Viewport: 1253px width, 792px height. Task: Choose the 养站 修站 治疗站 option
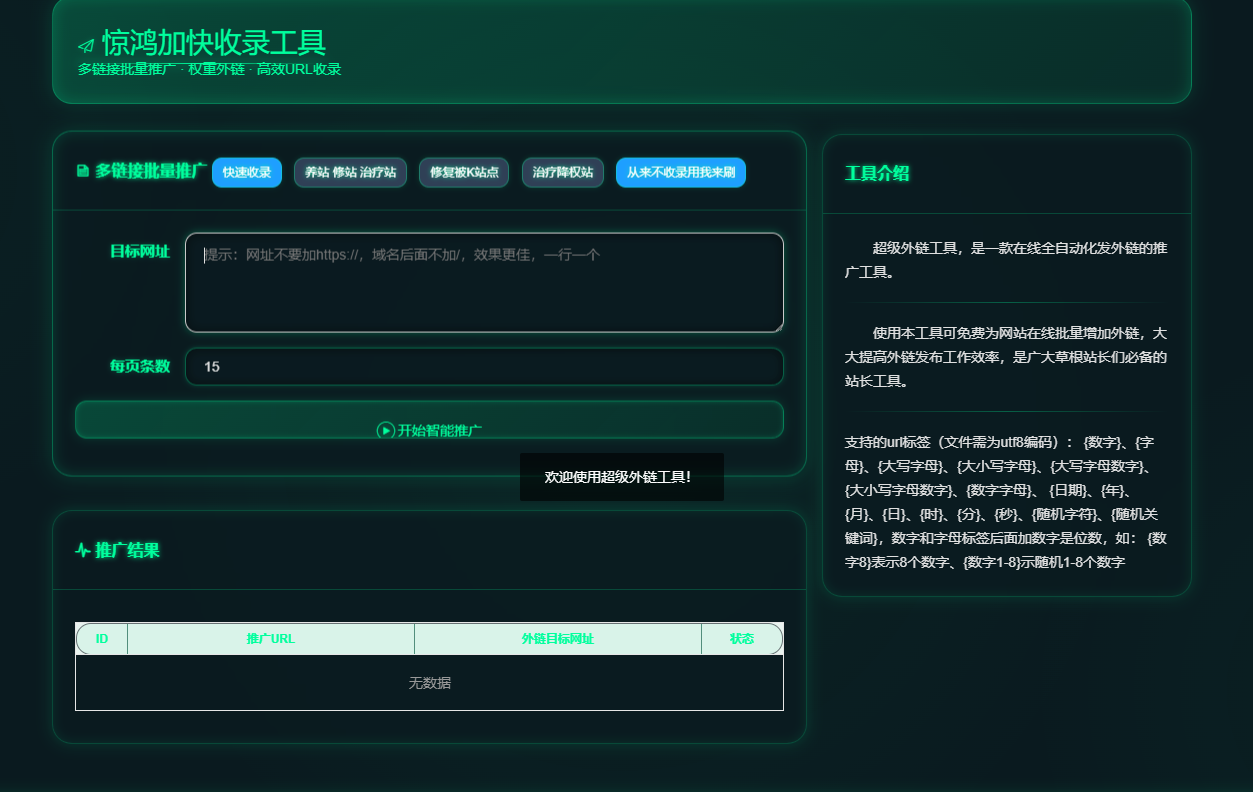pos(350,172)
